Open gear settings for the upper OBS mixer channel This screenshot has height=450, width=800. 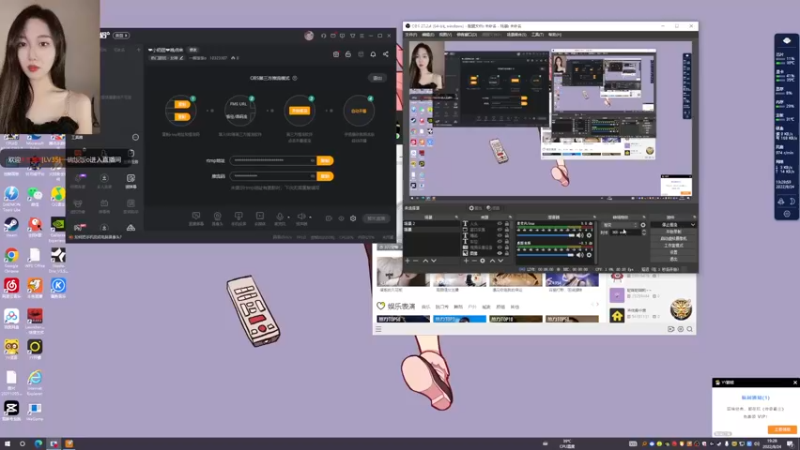point(589,235)
